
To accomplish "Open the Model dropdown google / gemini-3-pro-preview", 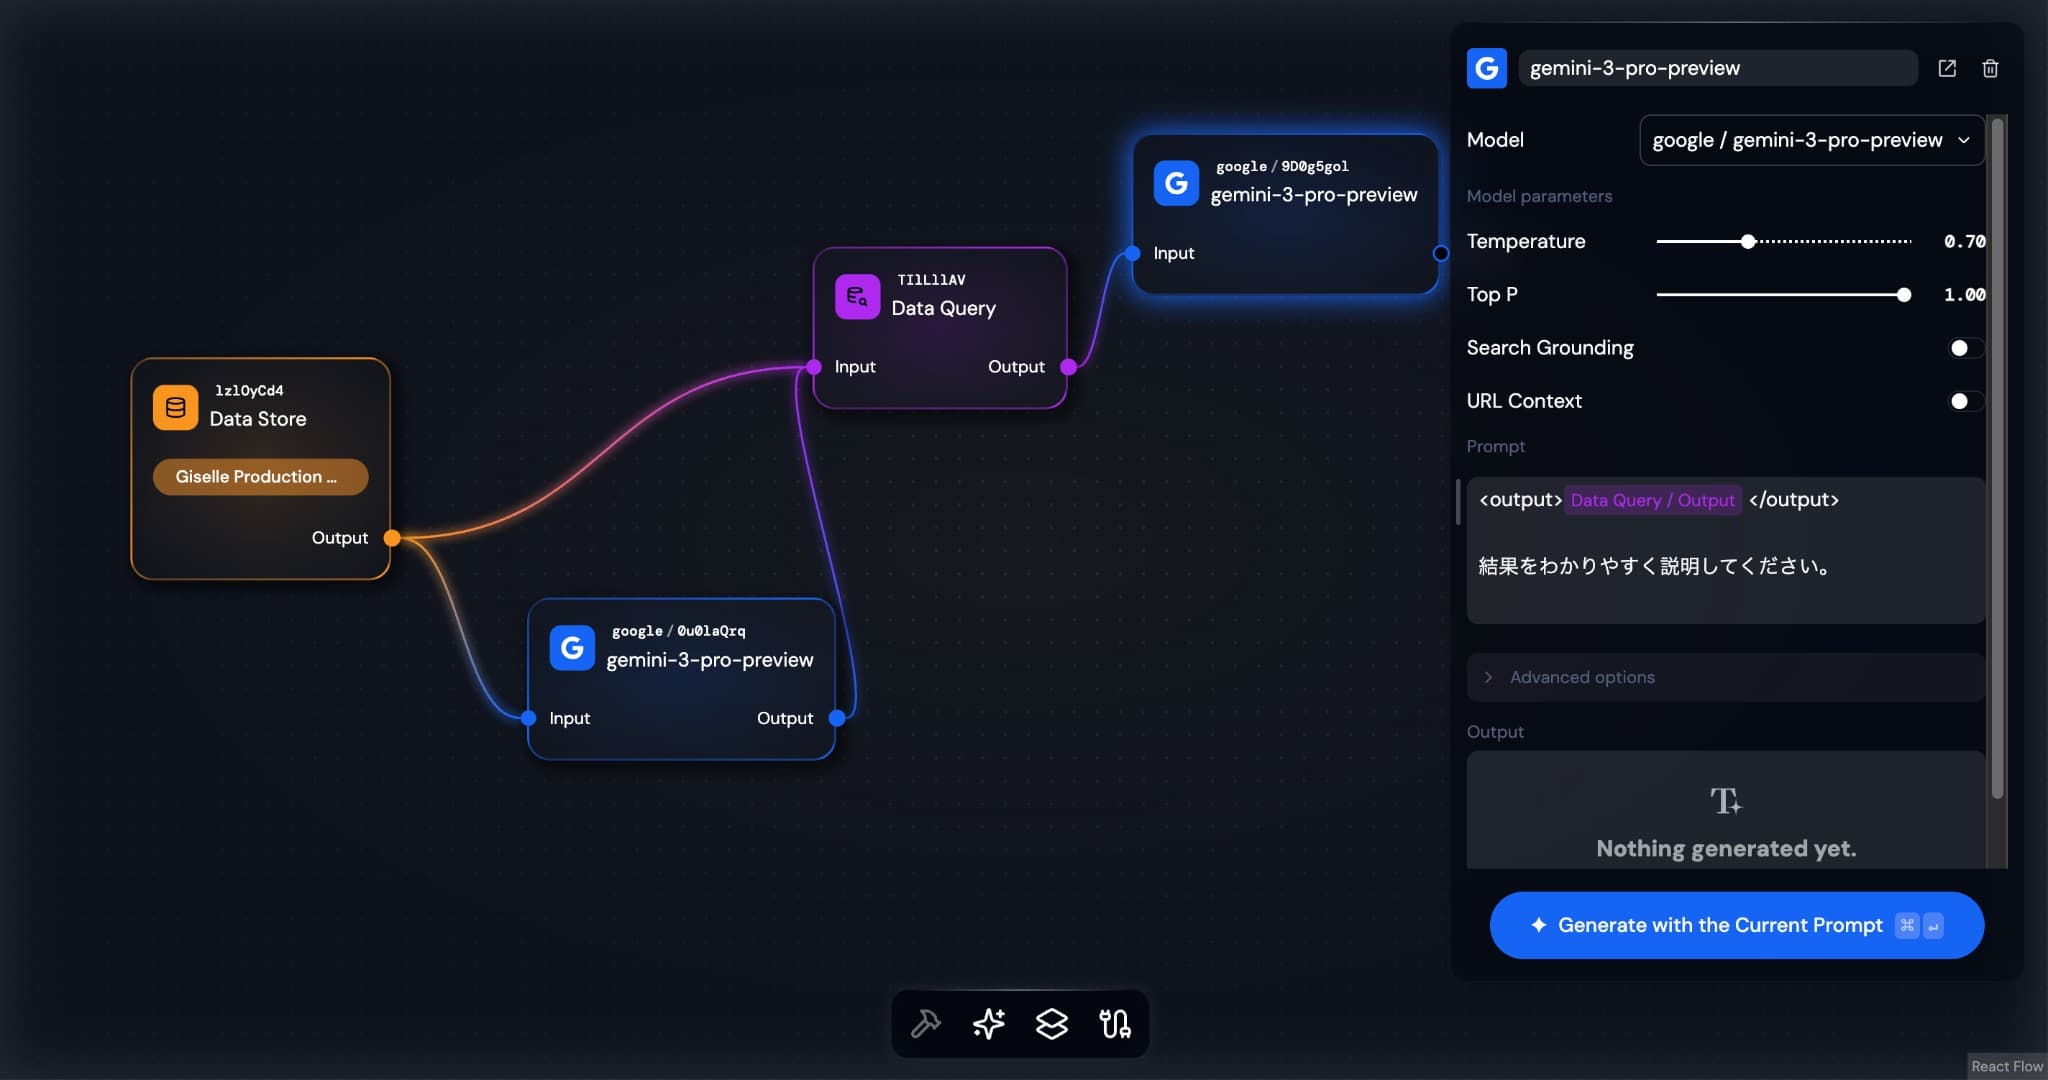I will click(x=1810, y=140).
